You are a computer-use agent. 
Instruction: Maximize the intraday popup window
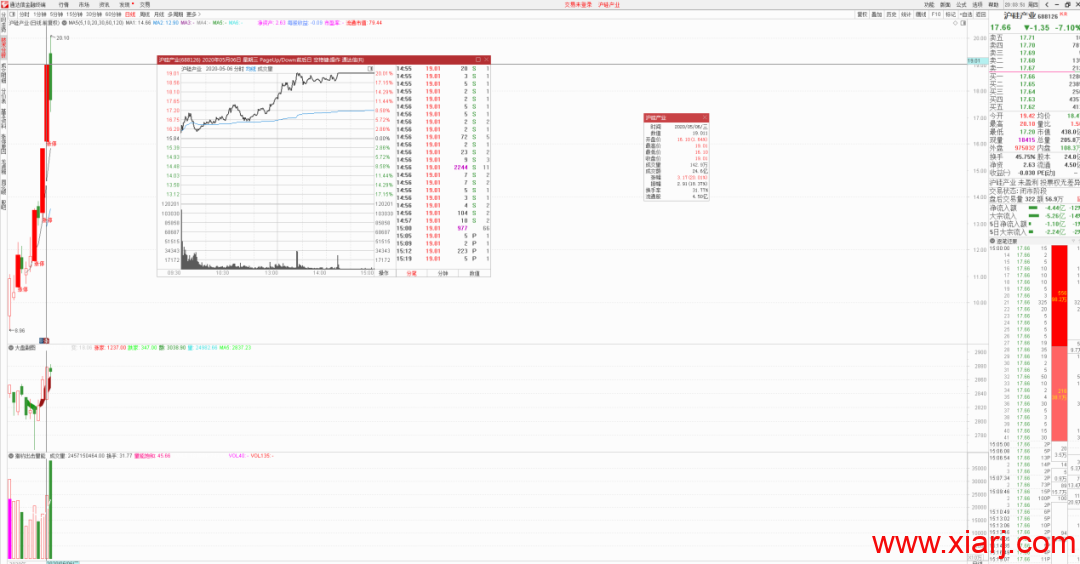click(x=478, y=60)
